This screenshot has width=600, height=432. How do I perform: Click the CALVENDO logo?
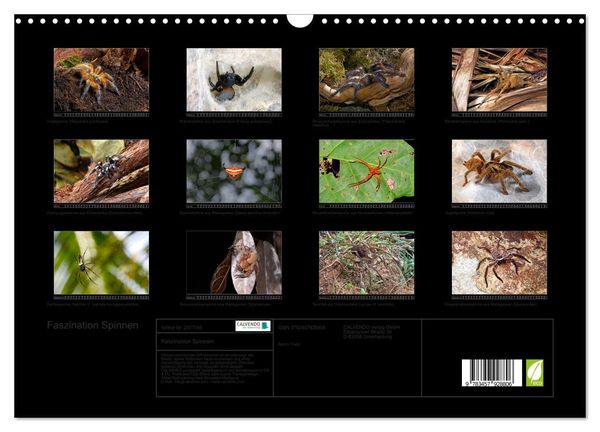tap(253, 326)
